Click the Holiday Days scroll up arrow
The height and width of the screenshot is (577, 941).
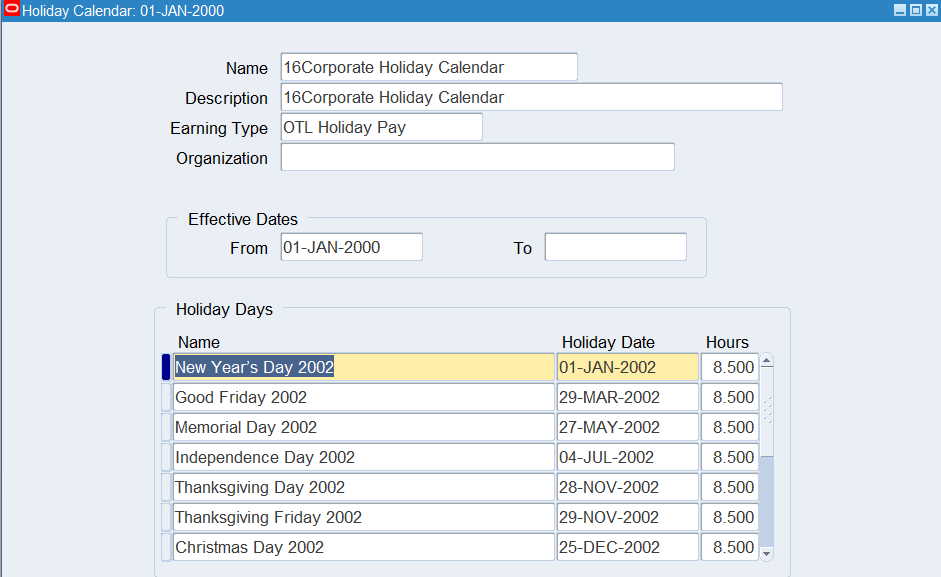[x=767, y=361]
